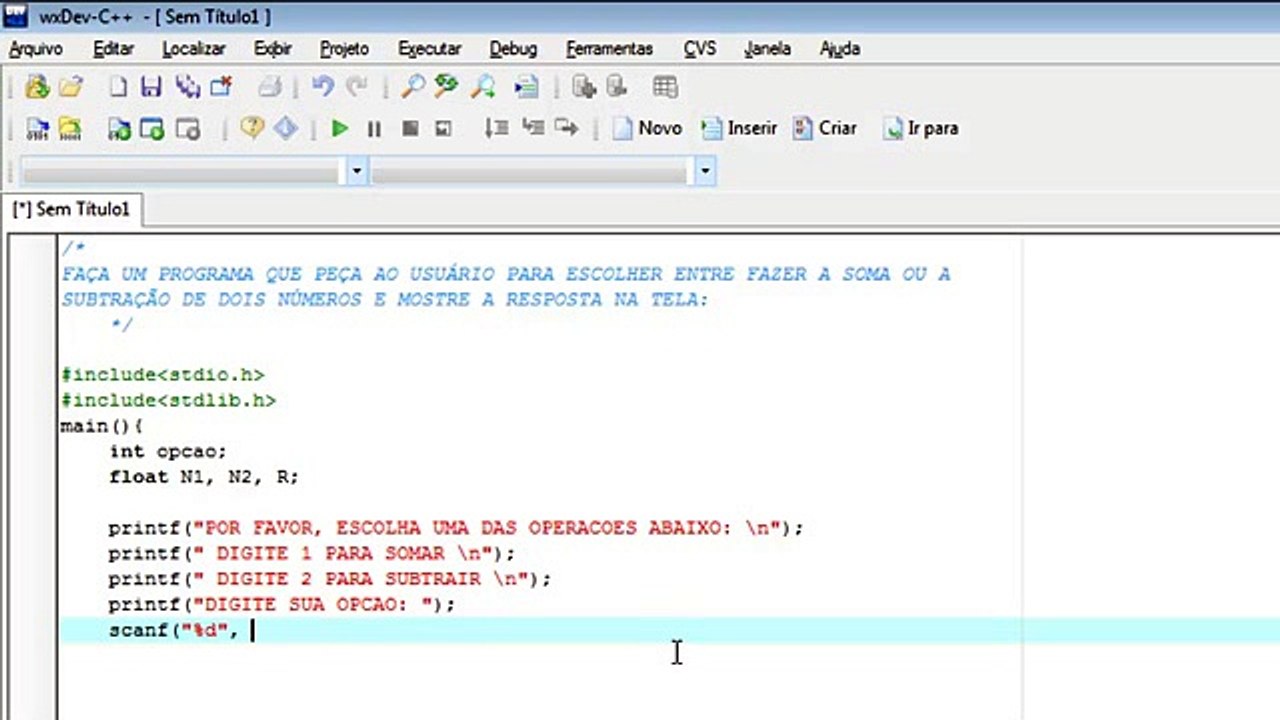Save all files with the multi-disk icon
Screen dimensions: 1280x720
187,87
